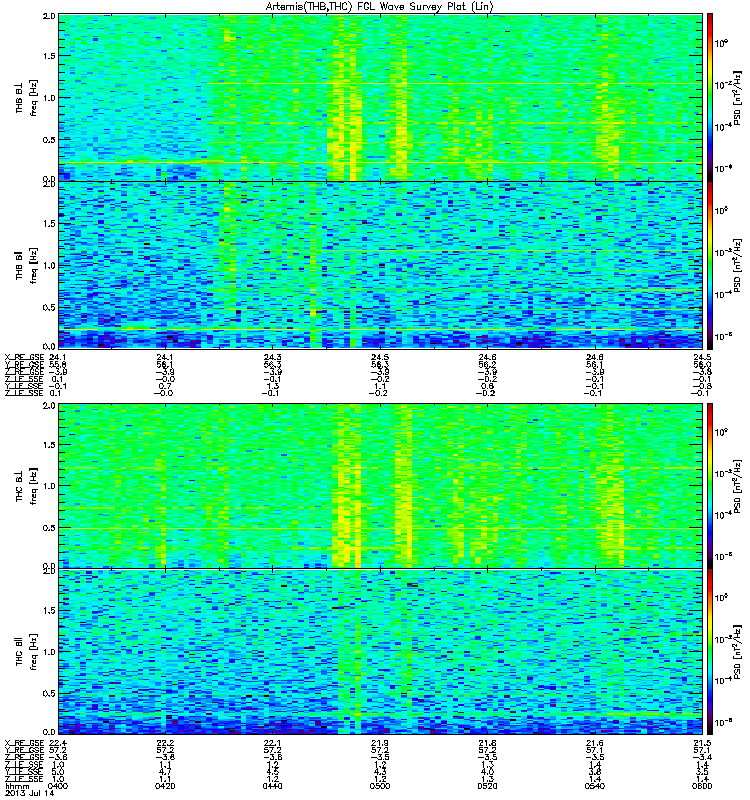Click the THB X_RE_GSE value "24.1" at 0400
750x800 pixels.
tap(58, 357)
